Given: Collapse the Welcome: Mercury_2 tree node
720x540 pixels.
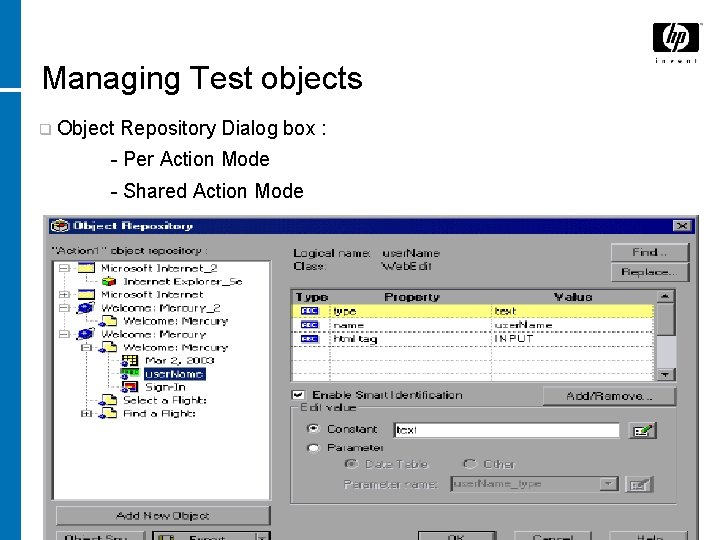Looking at the screenshot, I should pyautogui.click(x=64, y=308).
